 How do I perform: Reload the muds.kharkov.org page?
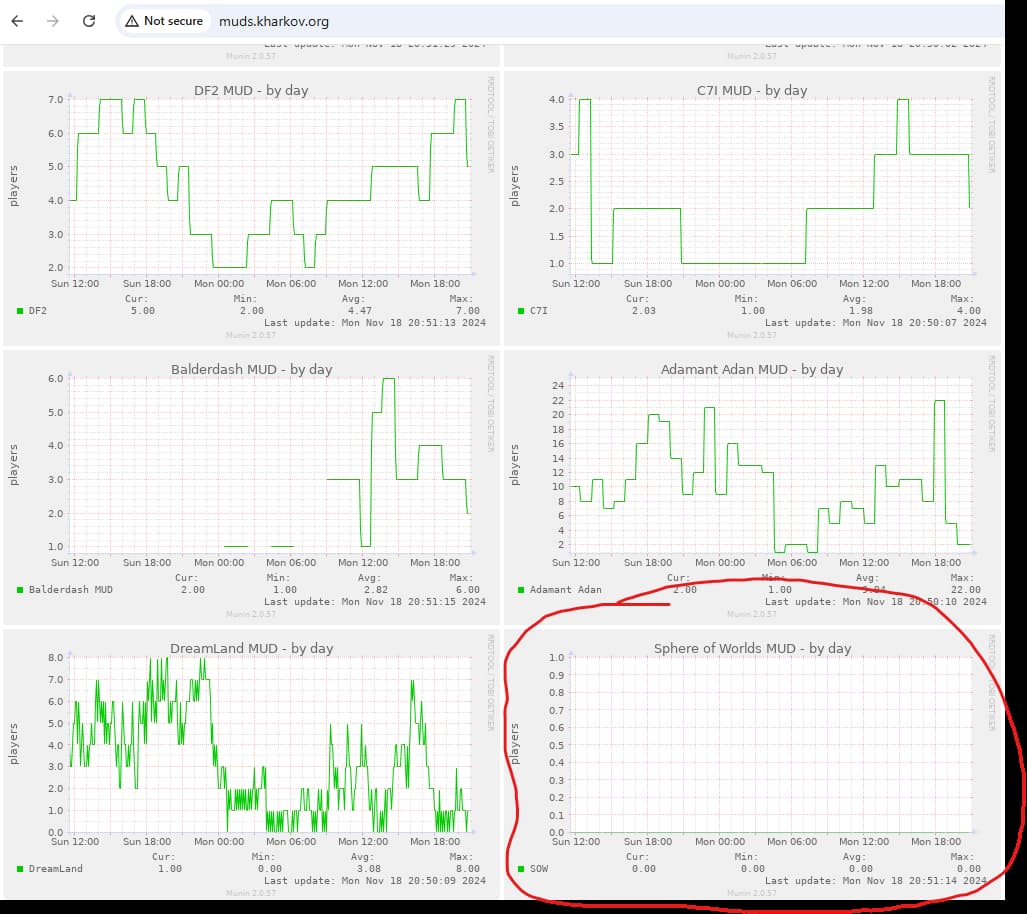click(89, 21)
